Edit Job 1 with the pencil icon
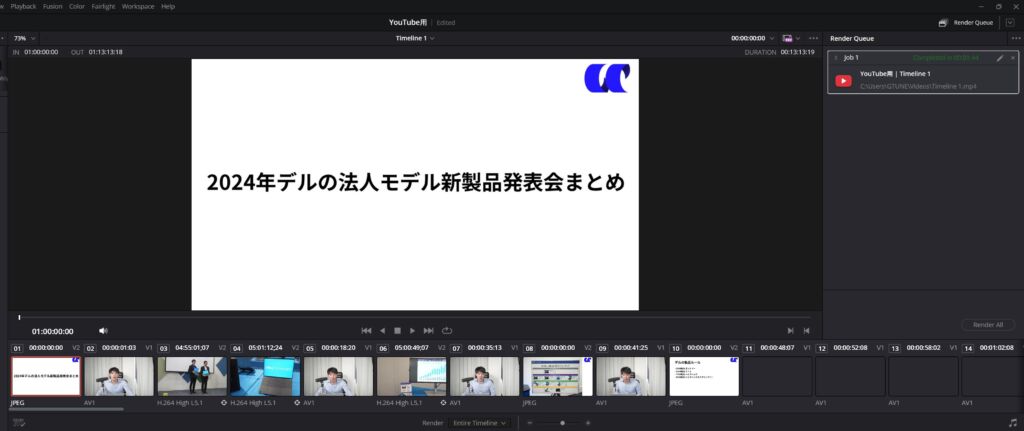 coord(1000,58)
